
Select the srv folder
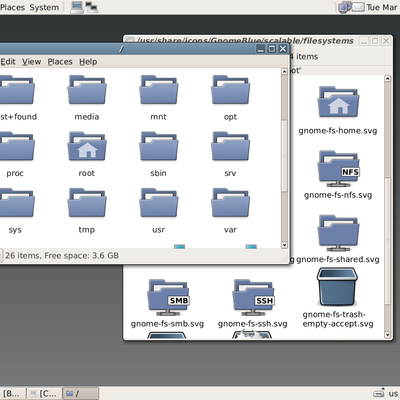(230, 147)
